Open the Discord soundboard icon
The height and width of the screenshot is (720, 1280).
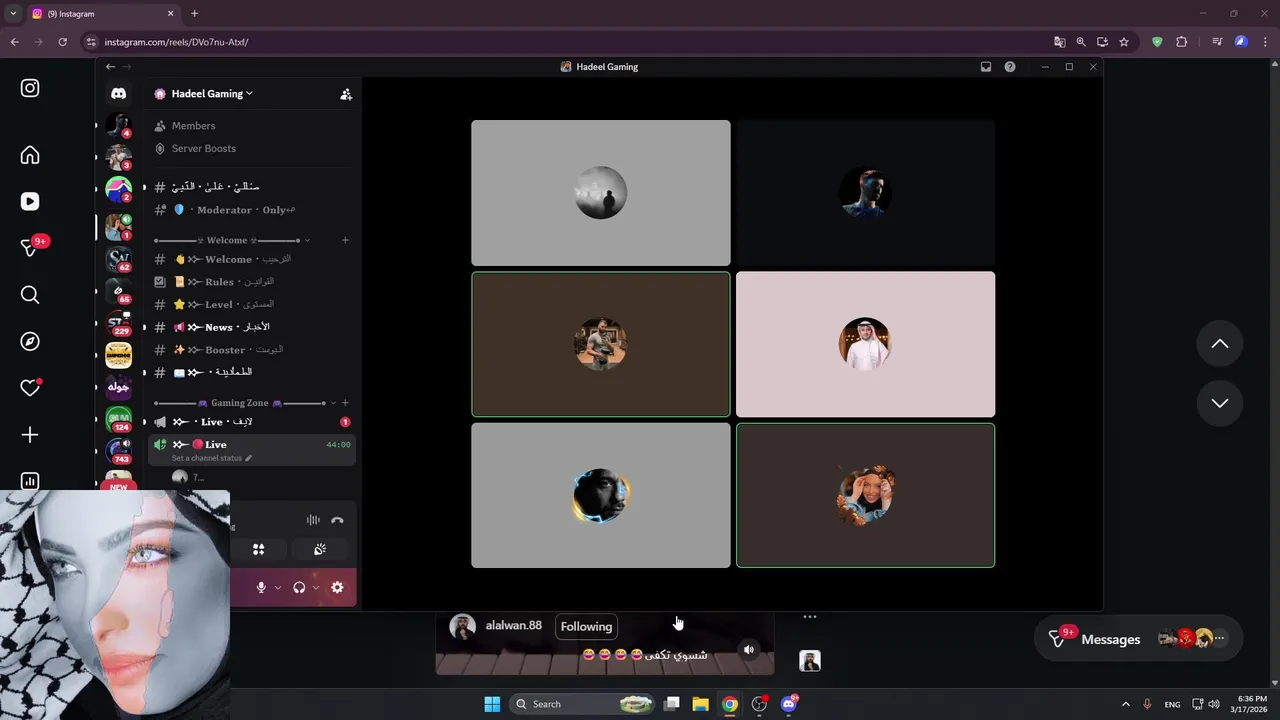click(x=320, y=549)
